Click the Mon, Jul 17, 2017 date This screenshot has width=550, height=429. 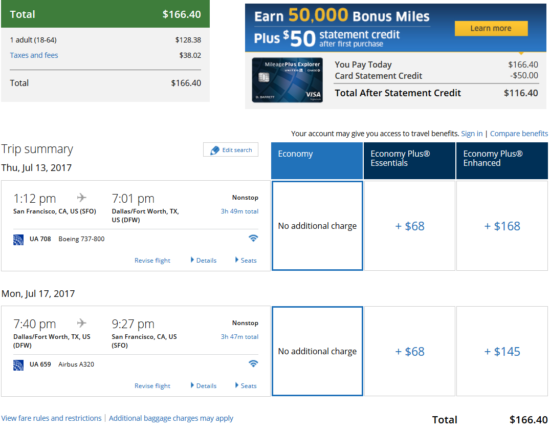pos(38,293)
